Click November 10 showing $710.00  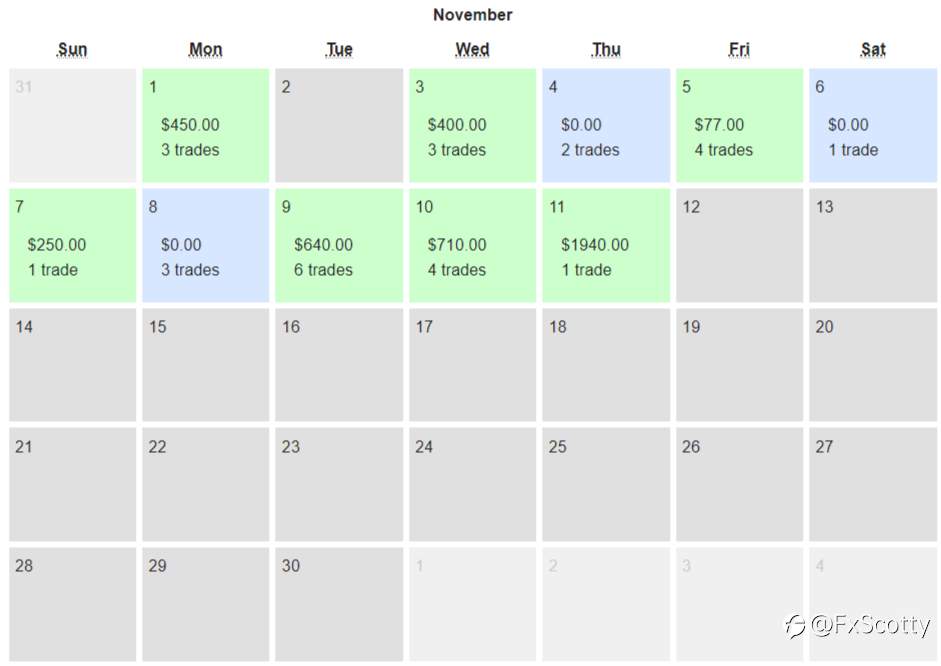tap(472, 245)
